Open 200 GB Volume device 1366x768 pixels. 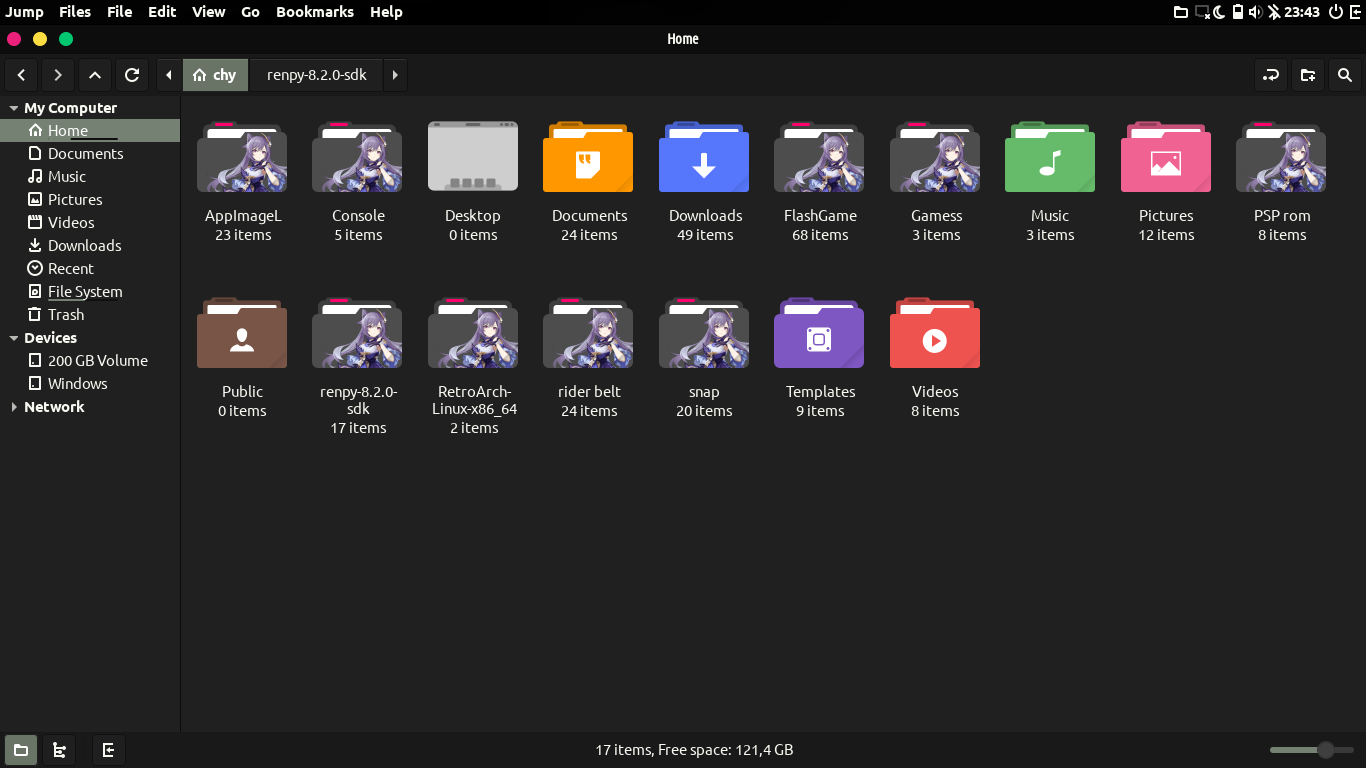(90, 360)
